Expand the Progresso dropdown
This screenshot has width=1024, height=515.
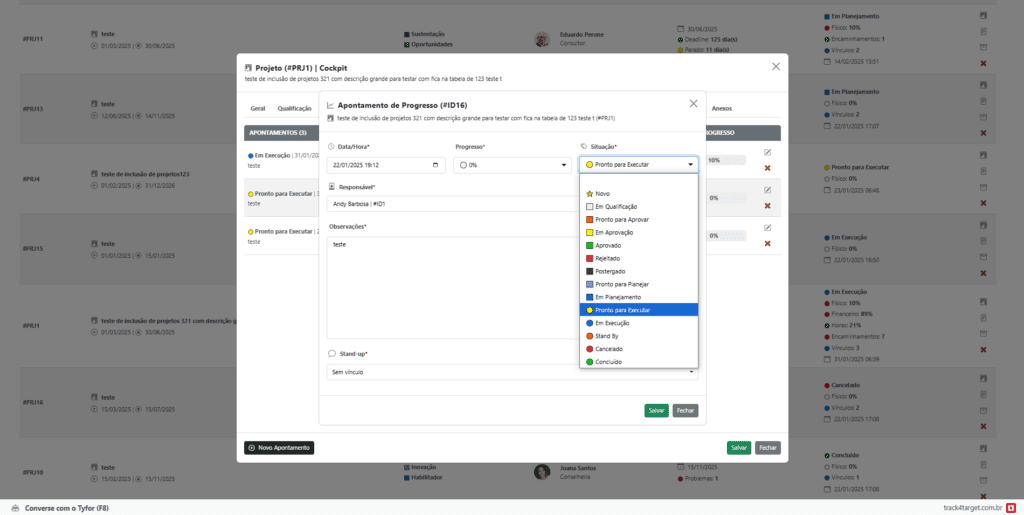pos(510,165)
